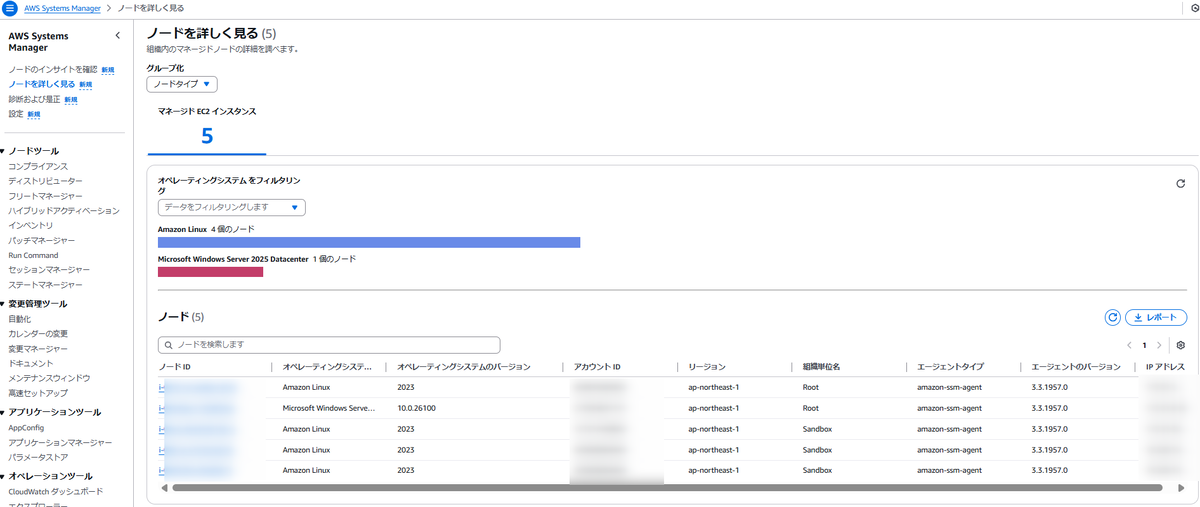Open Run Command in the sidebar

(x=33, y=255)
